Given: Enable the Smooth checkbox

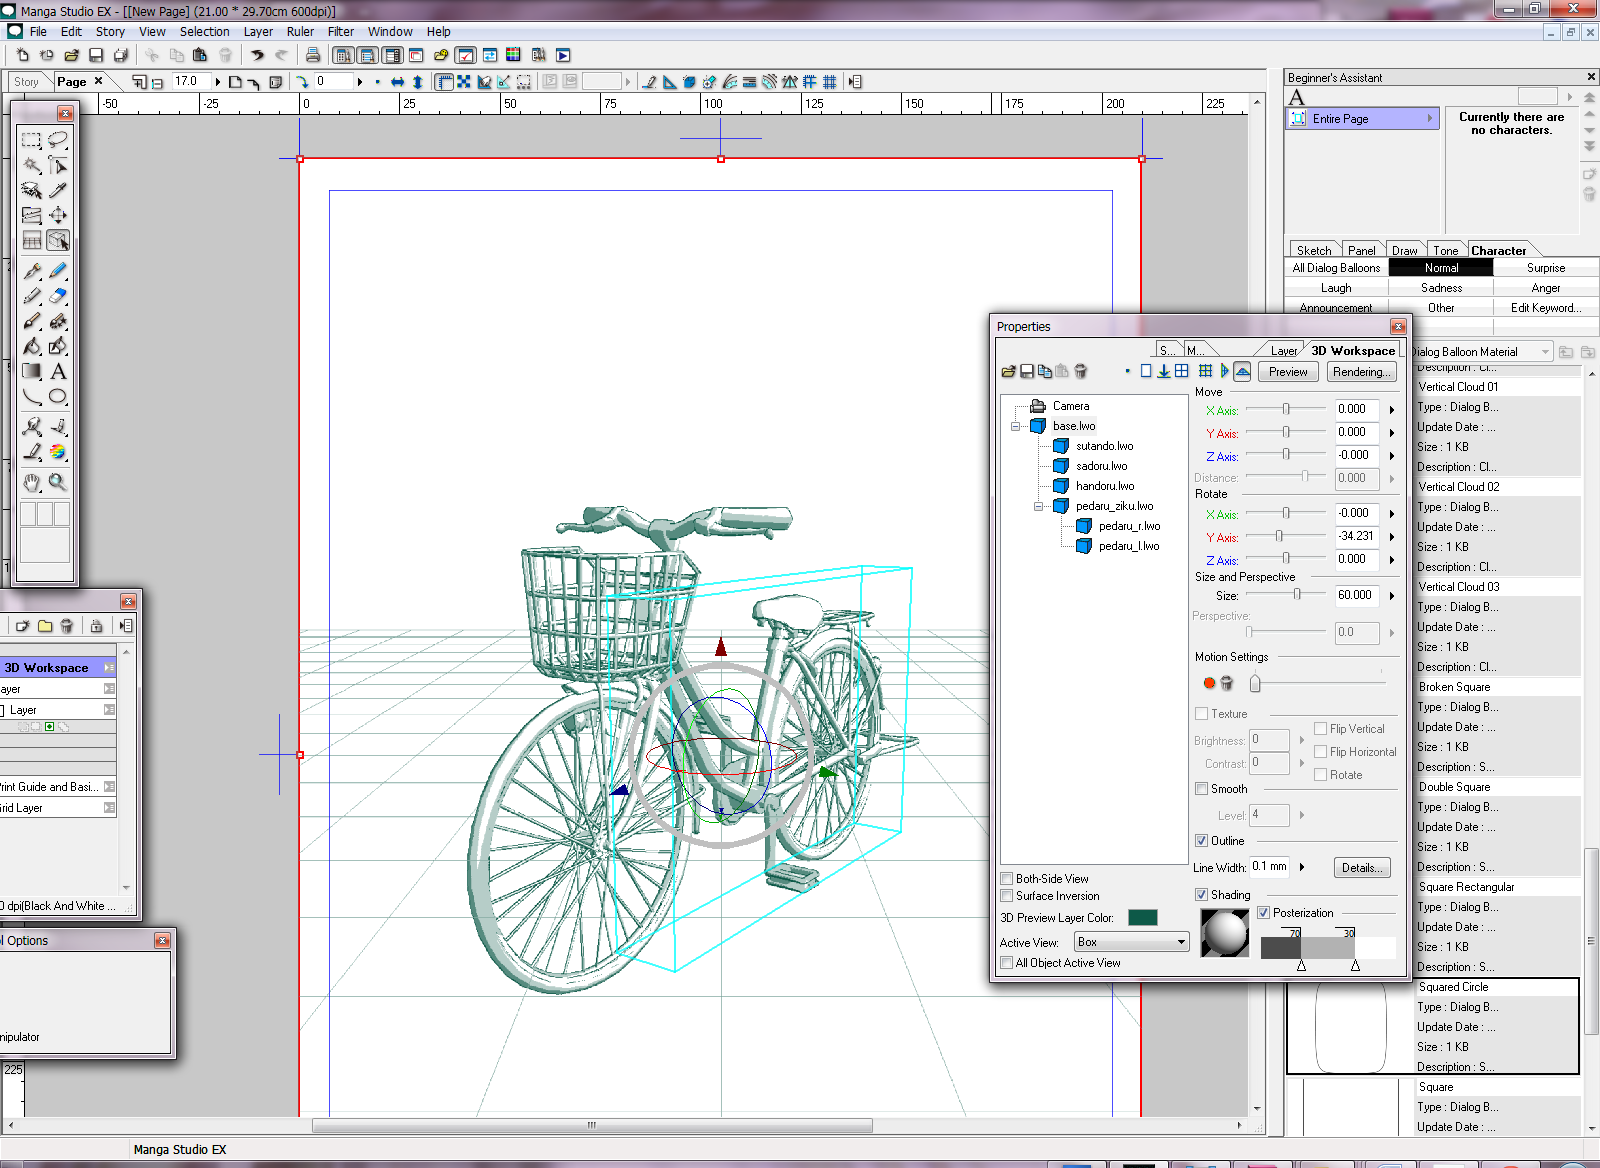Looking at the screenshot, I should pyautogui.click(x=1202, y=789).
